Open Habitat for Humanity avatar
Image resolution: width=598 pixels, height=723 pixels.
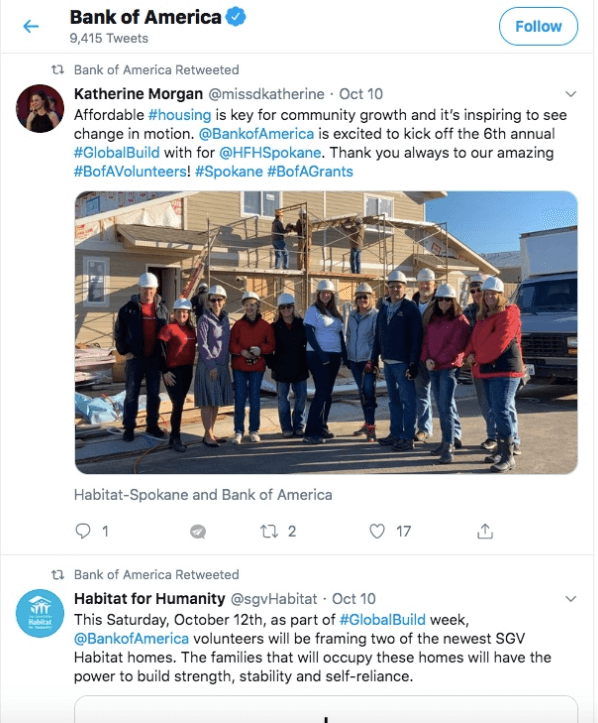[40, 613]
